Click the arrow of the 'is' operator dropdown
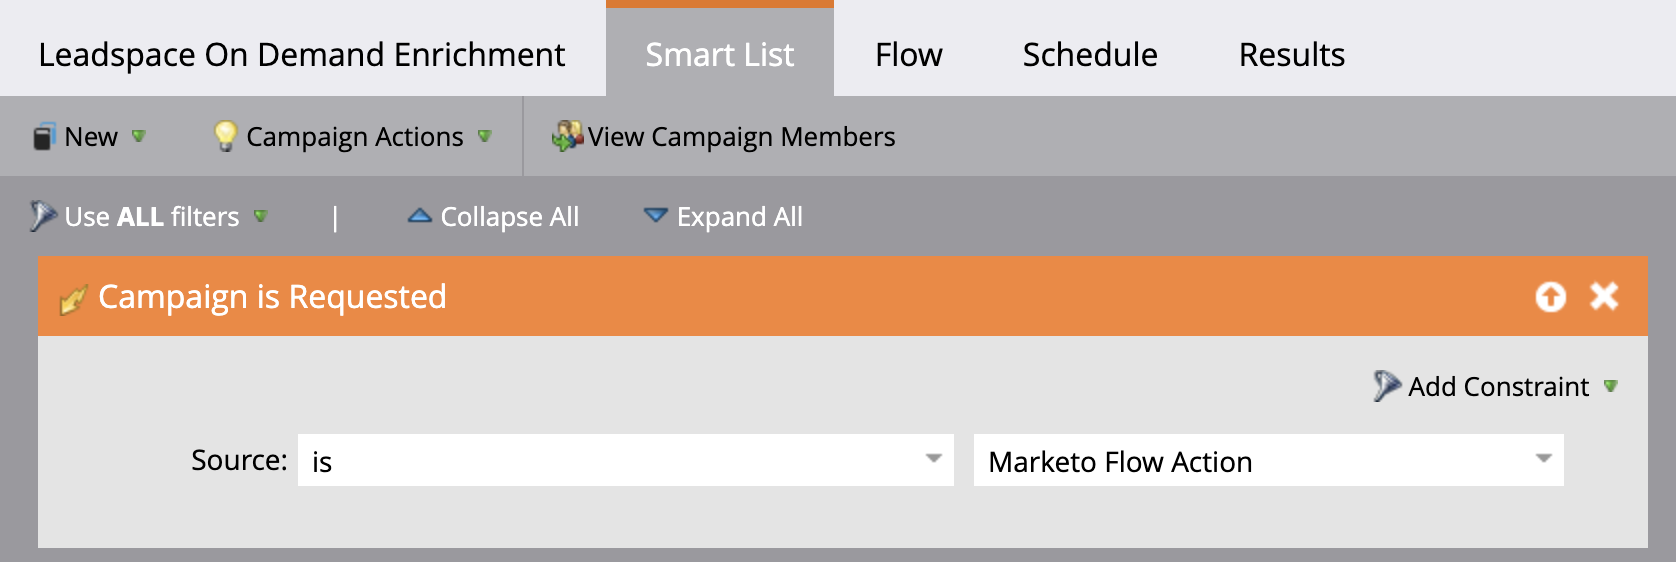The height and width of the screenshot is (562, 1676). tap(934, 459)
